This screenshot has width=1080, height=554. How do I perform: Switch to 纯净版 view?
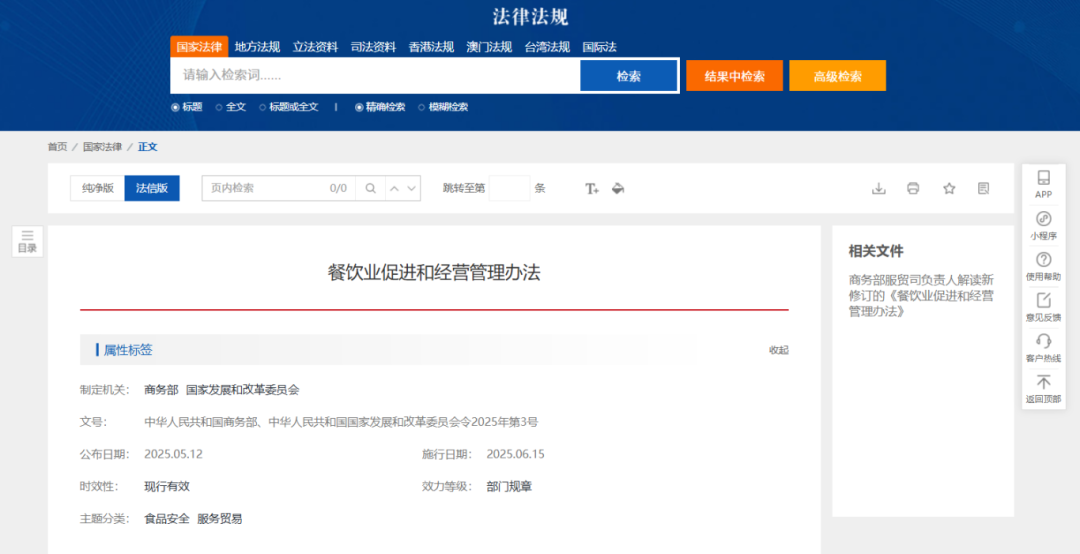tap(98, 188)
